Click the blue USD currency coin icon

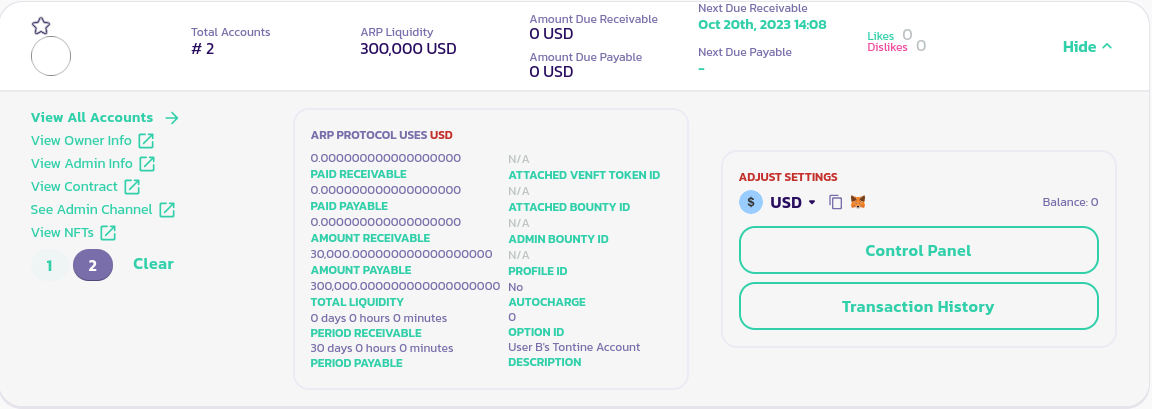pos(750,202)
